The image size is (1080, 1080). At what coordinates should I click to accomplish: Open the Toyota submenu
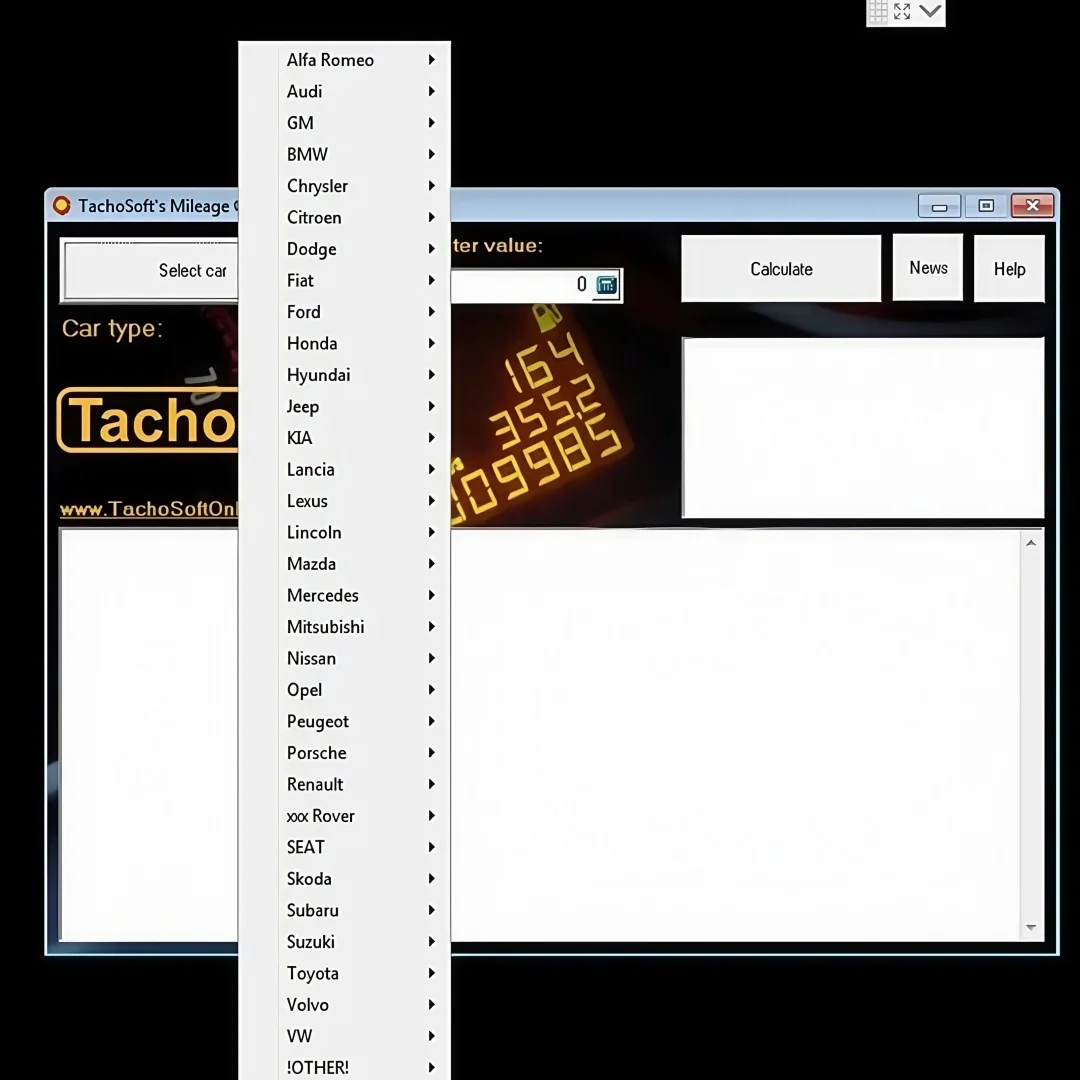344,974
